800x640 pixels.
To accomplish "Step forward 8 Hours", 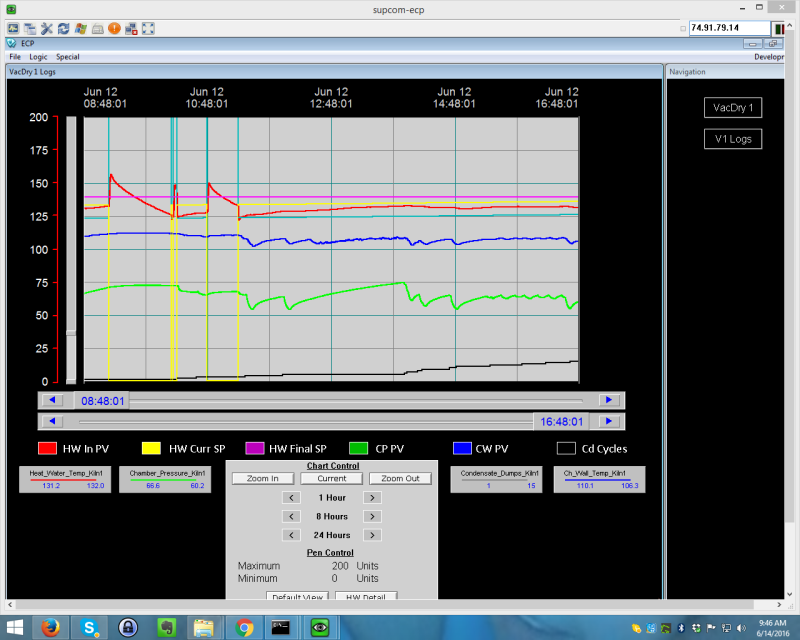I will coord(372,516).
